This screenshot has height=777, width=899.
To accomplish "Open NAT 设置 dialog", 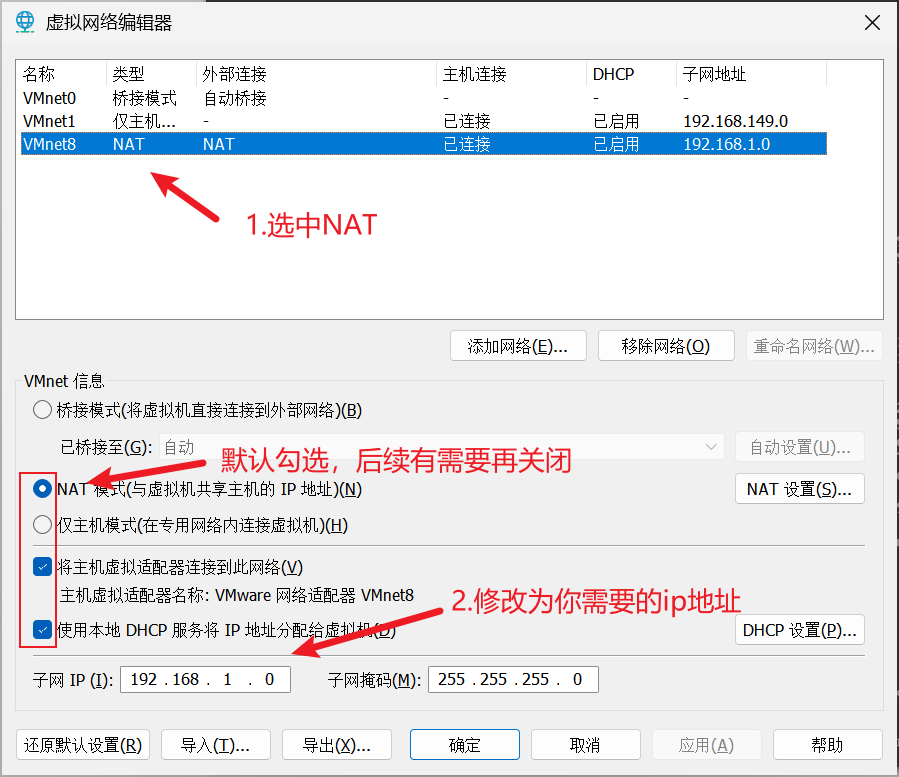I will coord(799,489).
